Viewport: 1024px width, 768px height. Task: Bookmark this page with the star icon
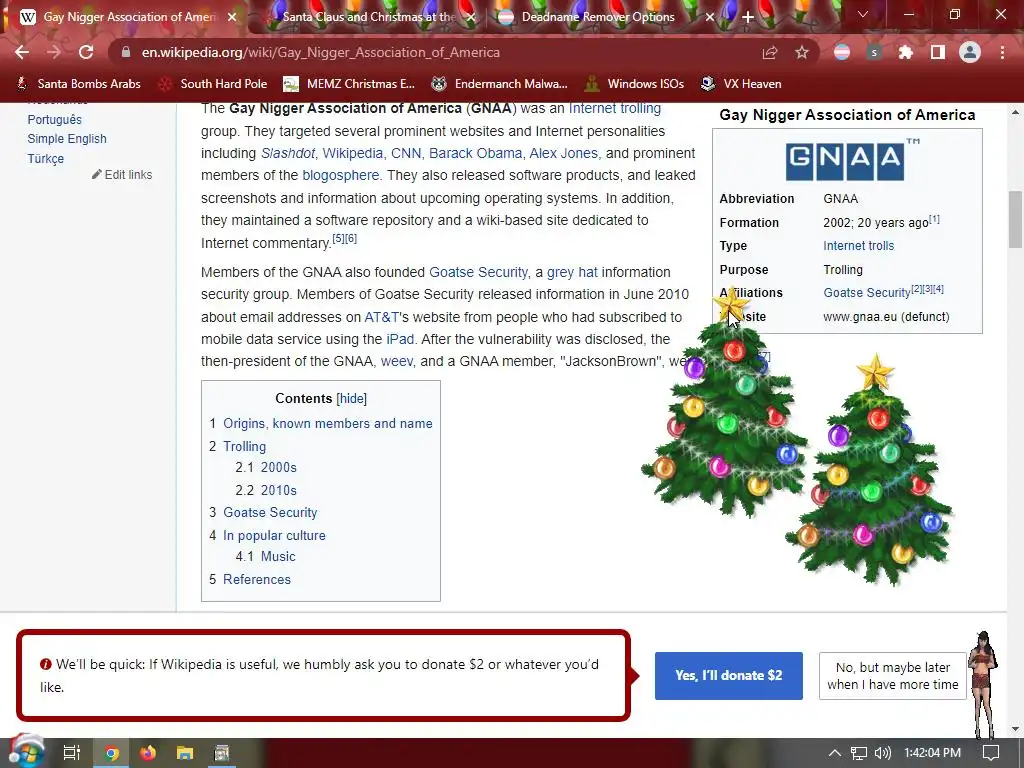click(x=802, y=52)
